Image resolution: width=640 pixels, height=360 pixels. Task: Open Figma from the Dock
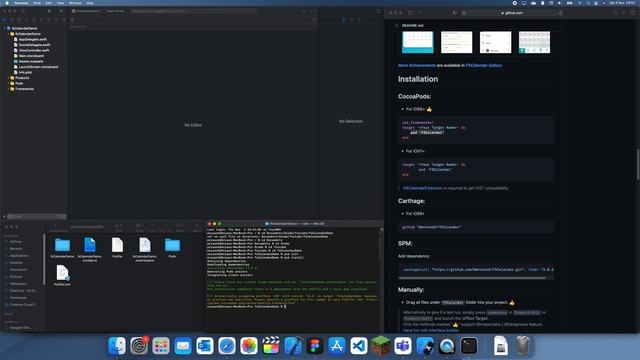pyautogui.click(x=315, y=346)
